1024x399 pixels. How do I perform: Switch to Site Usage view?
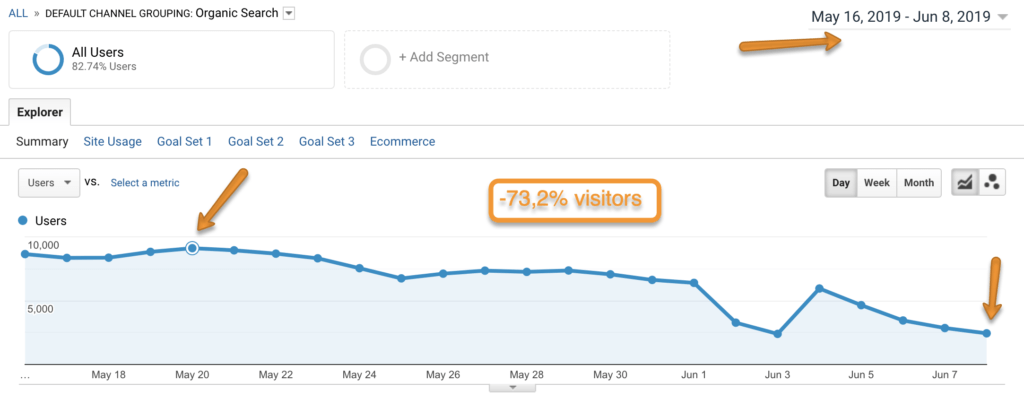tap(112, 142)
